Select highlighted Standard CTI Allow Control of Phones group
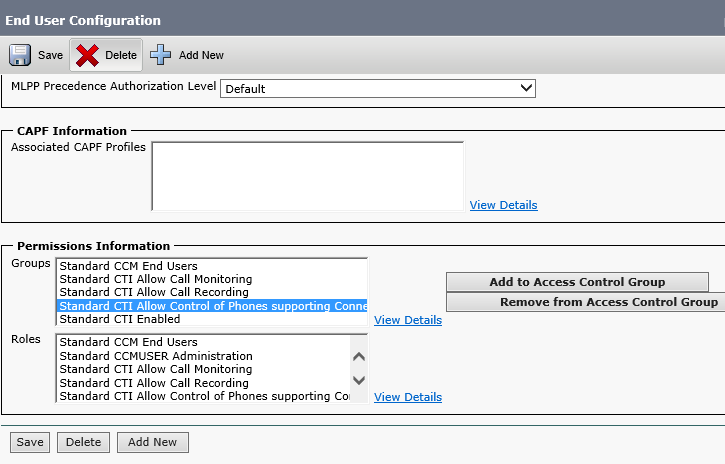 (x=212, y=306)
